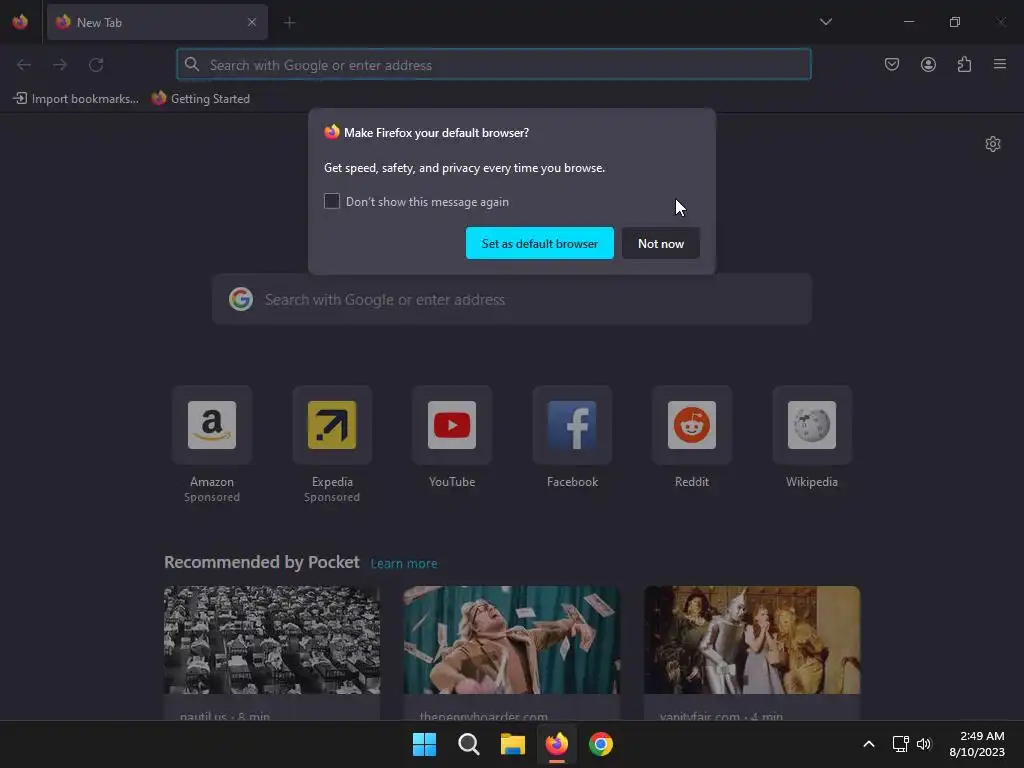Image resolution: width=1024 pixels, height=768 pixels.
Task: Select the New Tab tab
Action: (157, 22)
